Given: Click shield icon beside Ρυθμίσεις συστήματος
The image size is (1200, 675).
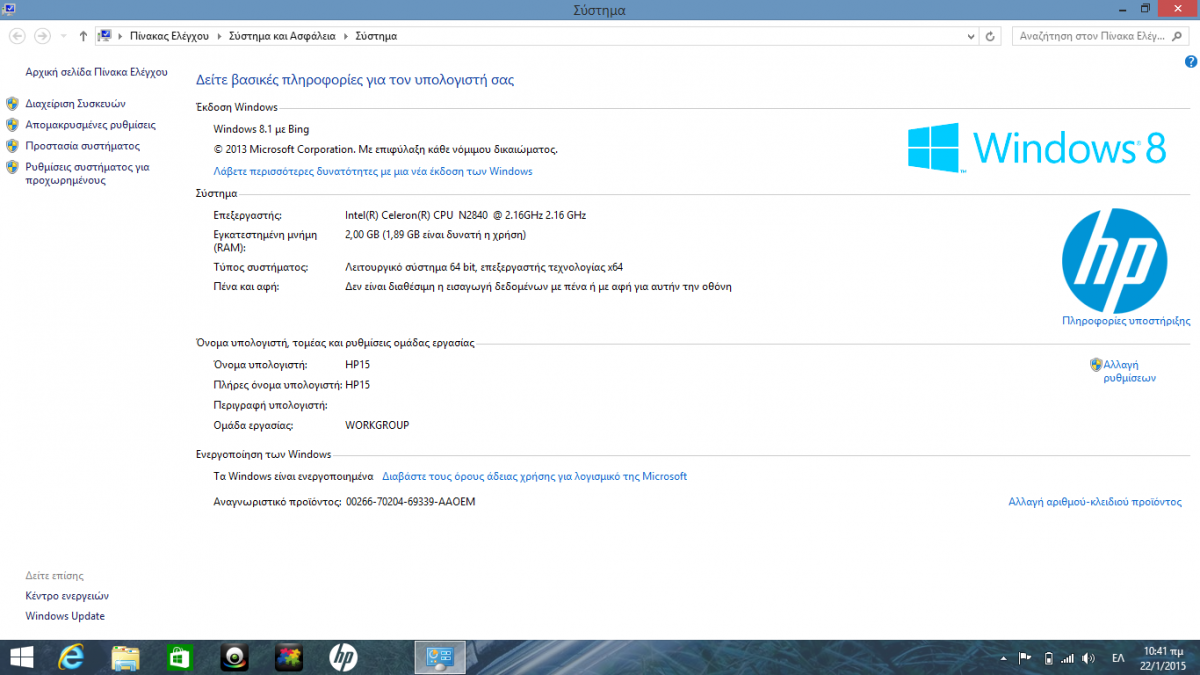Looking at the screenshot, I should pyautogui.click(x=12, y=167).
